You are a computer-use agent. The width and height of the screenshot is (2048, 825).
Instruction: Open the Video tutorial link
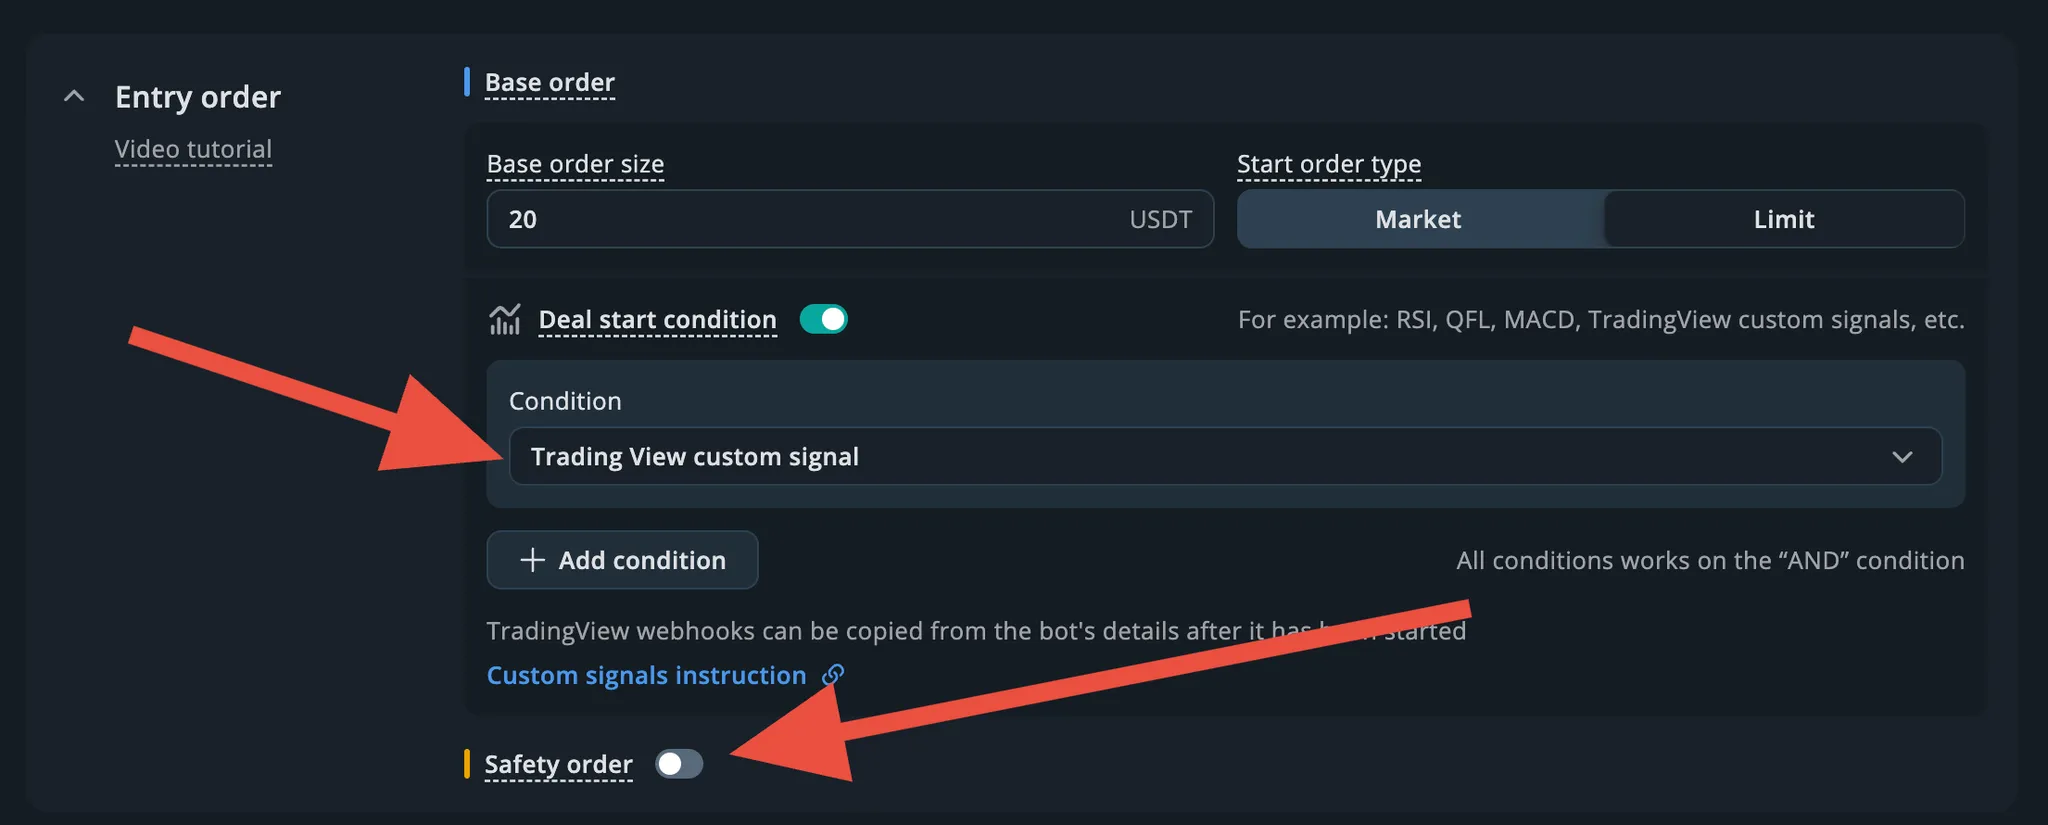(193, 149)
